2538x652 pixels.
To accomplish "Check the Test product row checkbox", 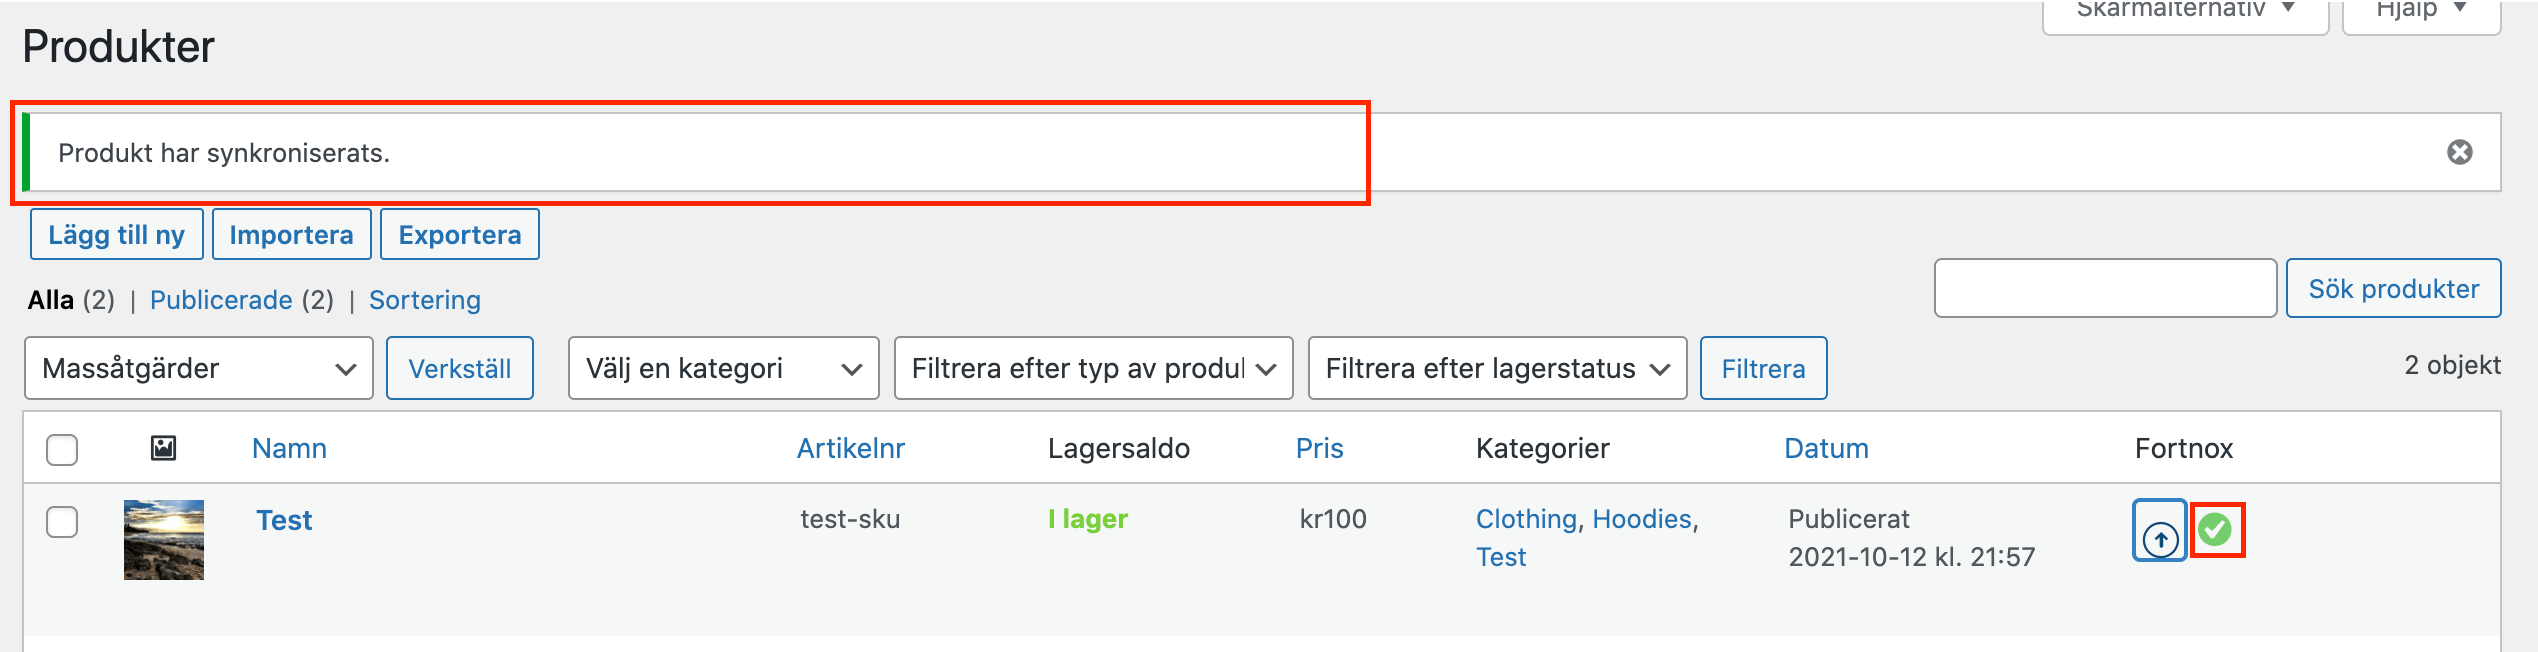I will [62, 521].
